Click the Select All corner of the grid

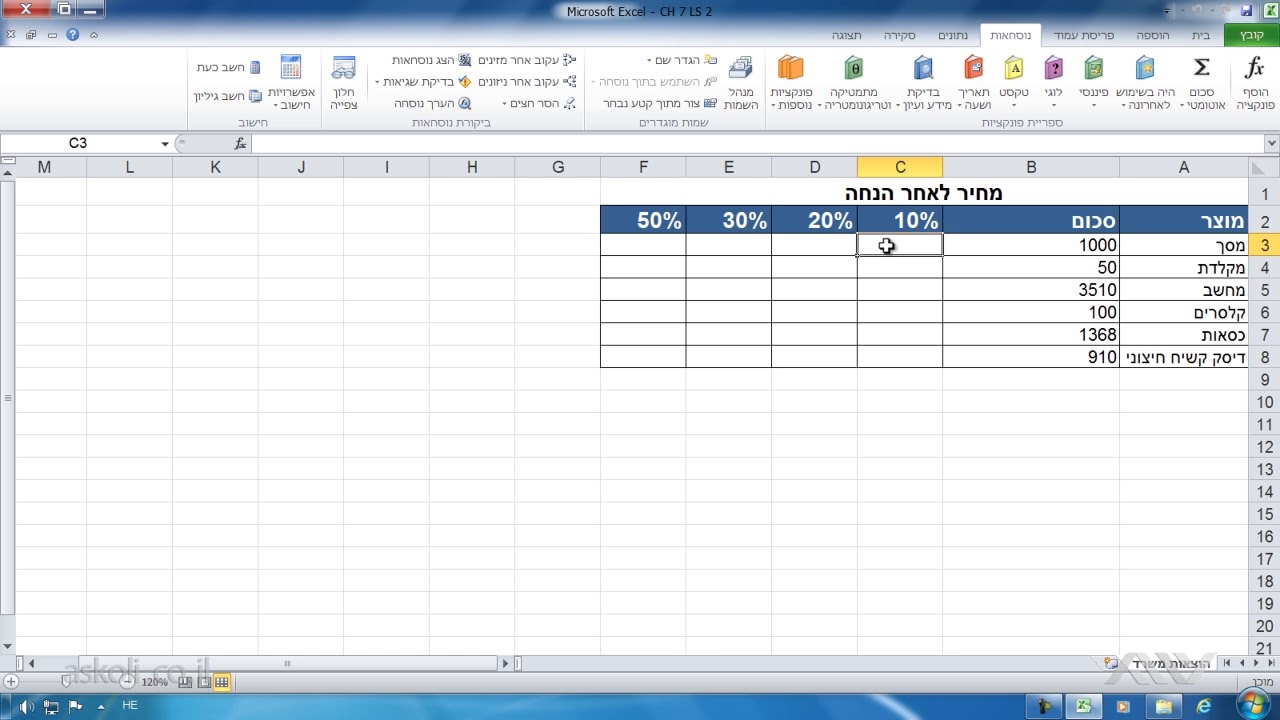pyautogui.click(x=1261, y=167)
